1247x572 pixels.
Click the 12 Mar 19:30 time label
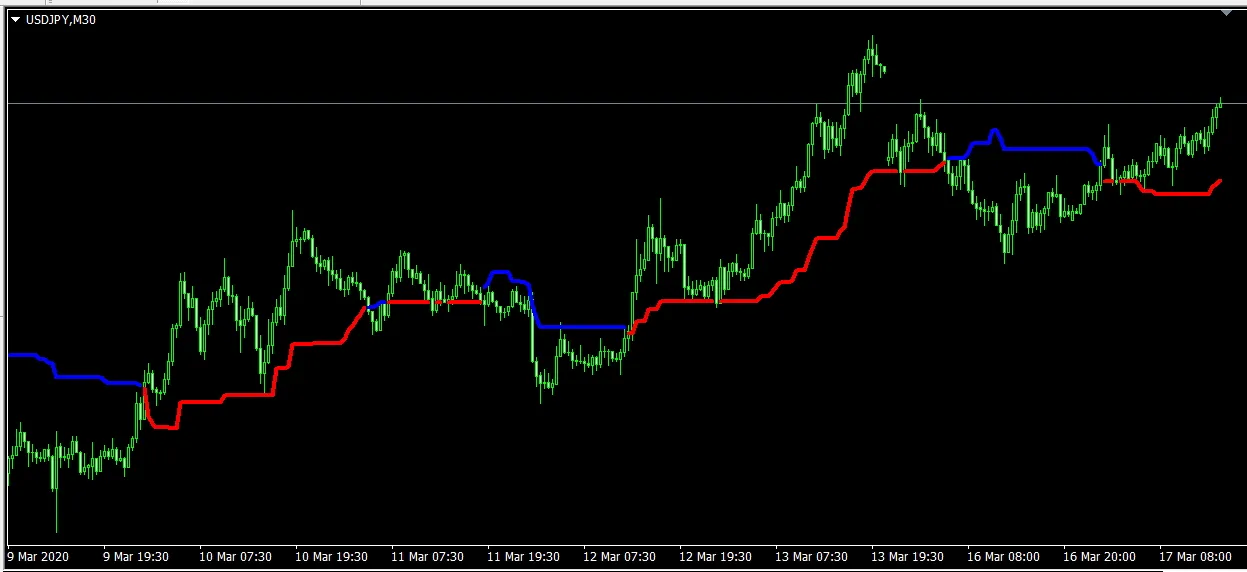[715, 556]
